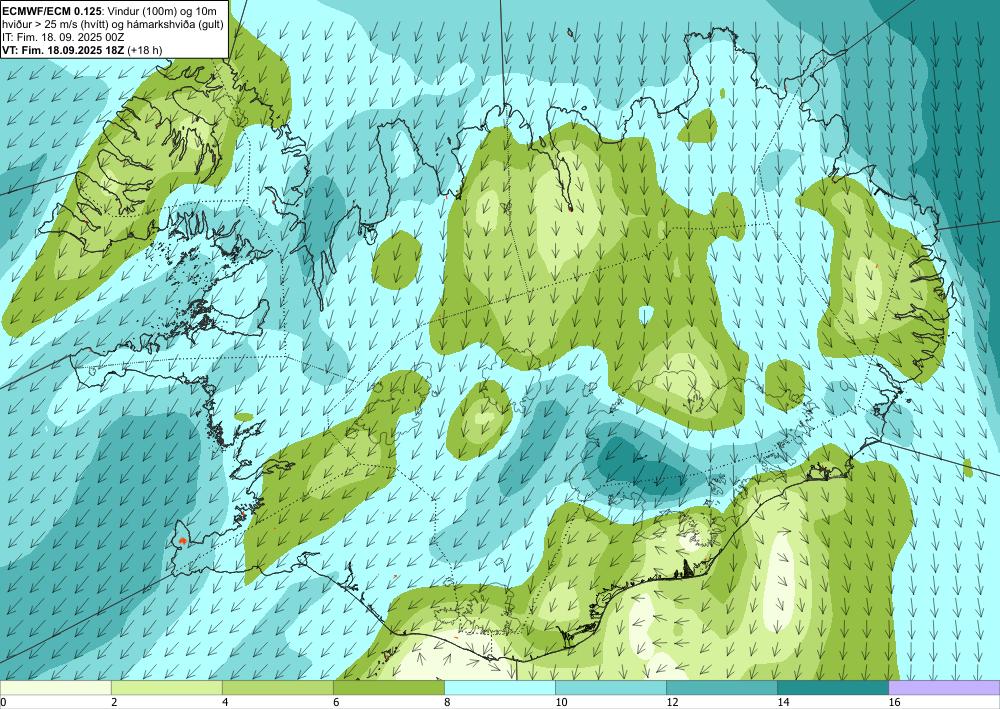Viewport: 1000px width, 709px height.
Task: Click the 10–12 m/s legend color
Action: pyautogui.click(x=610, y=688)
